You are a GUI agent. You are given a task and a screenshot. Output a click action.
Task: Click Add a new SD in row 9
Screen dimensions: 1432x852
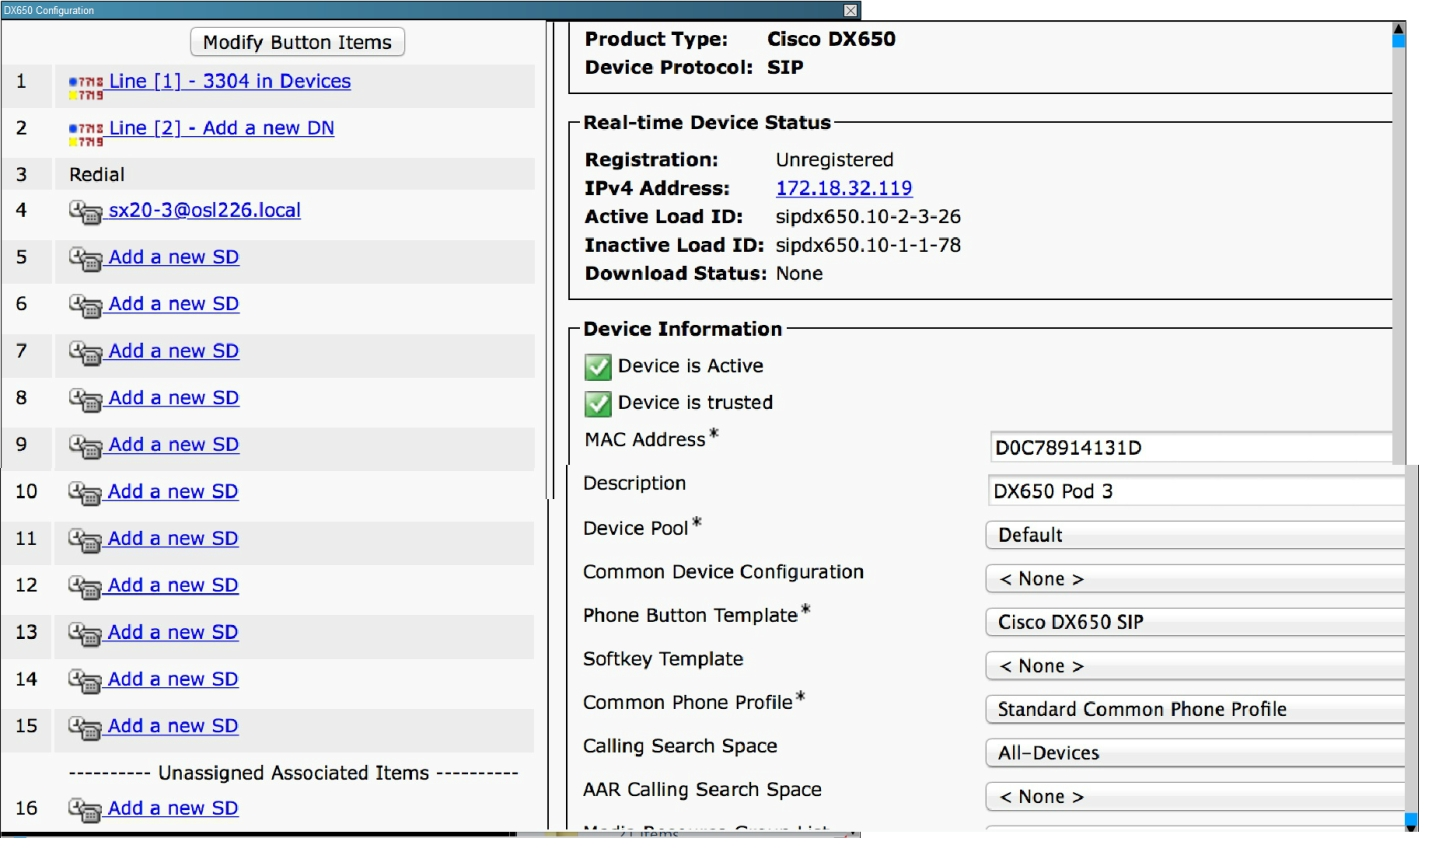click(174, 445)
